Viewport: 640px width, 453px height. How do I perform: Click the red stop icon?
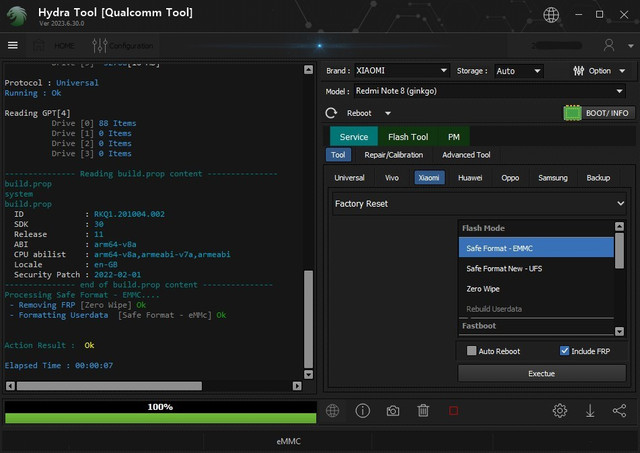pyautogui.click(x=453, y=411)
